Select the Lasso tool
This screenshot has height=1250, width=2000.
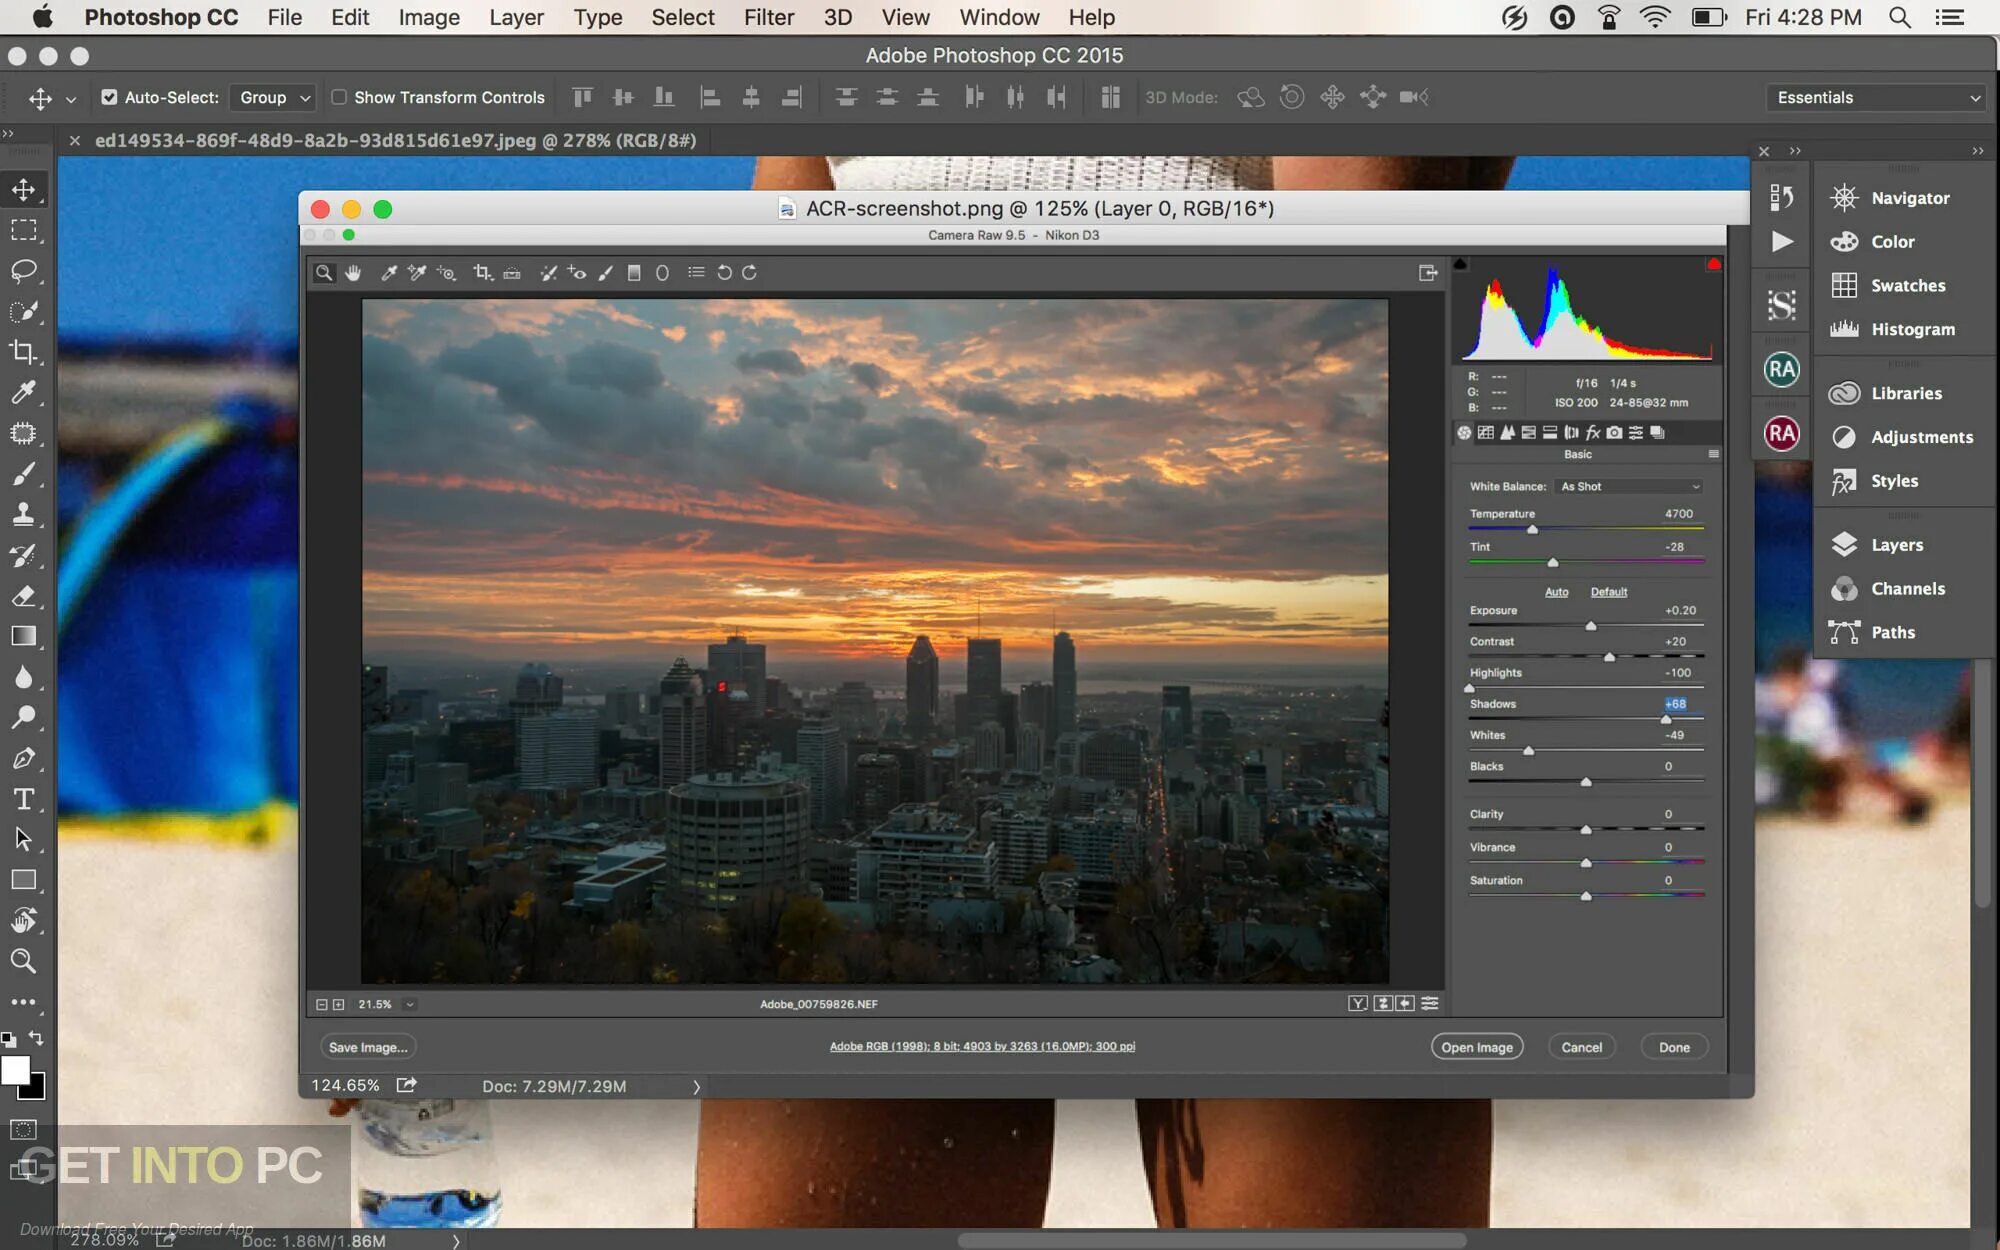(24, 271)
